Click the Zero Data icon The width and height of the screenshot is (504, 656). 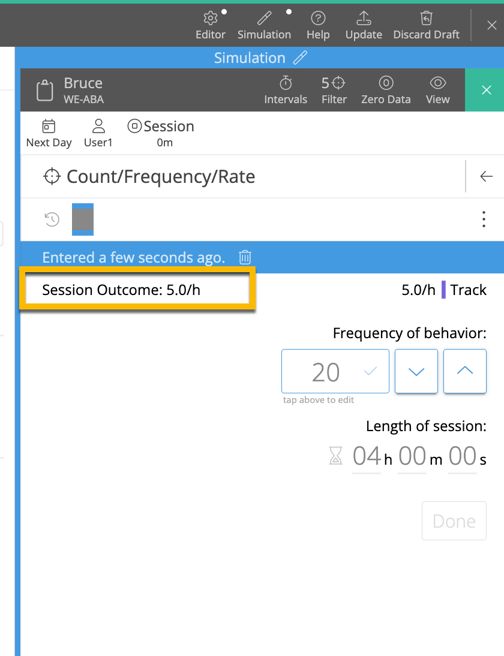pyautogui.click(x=386, y=83)
